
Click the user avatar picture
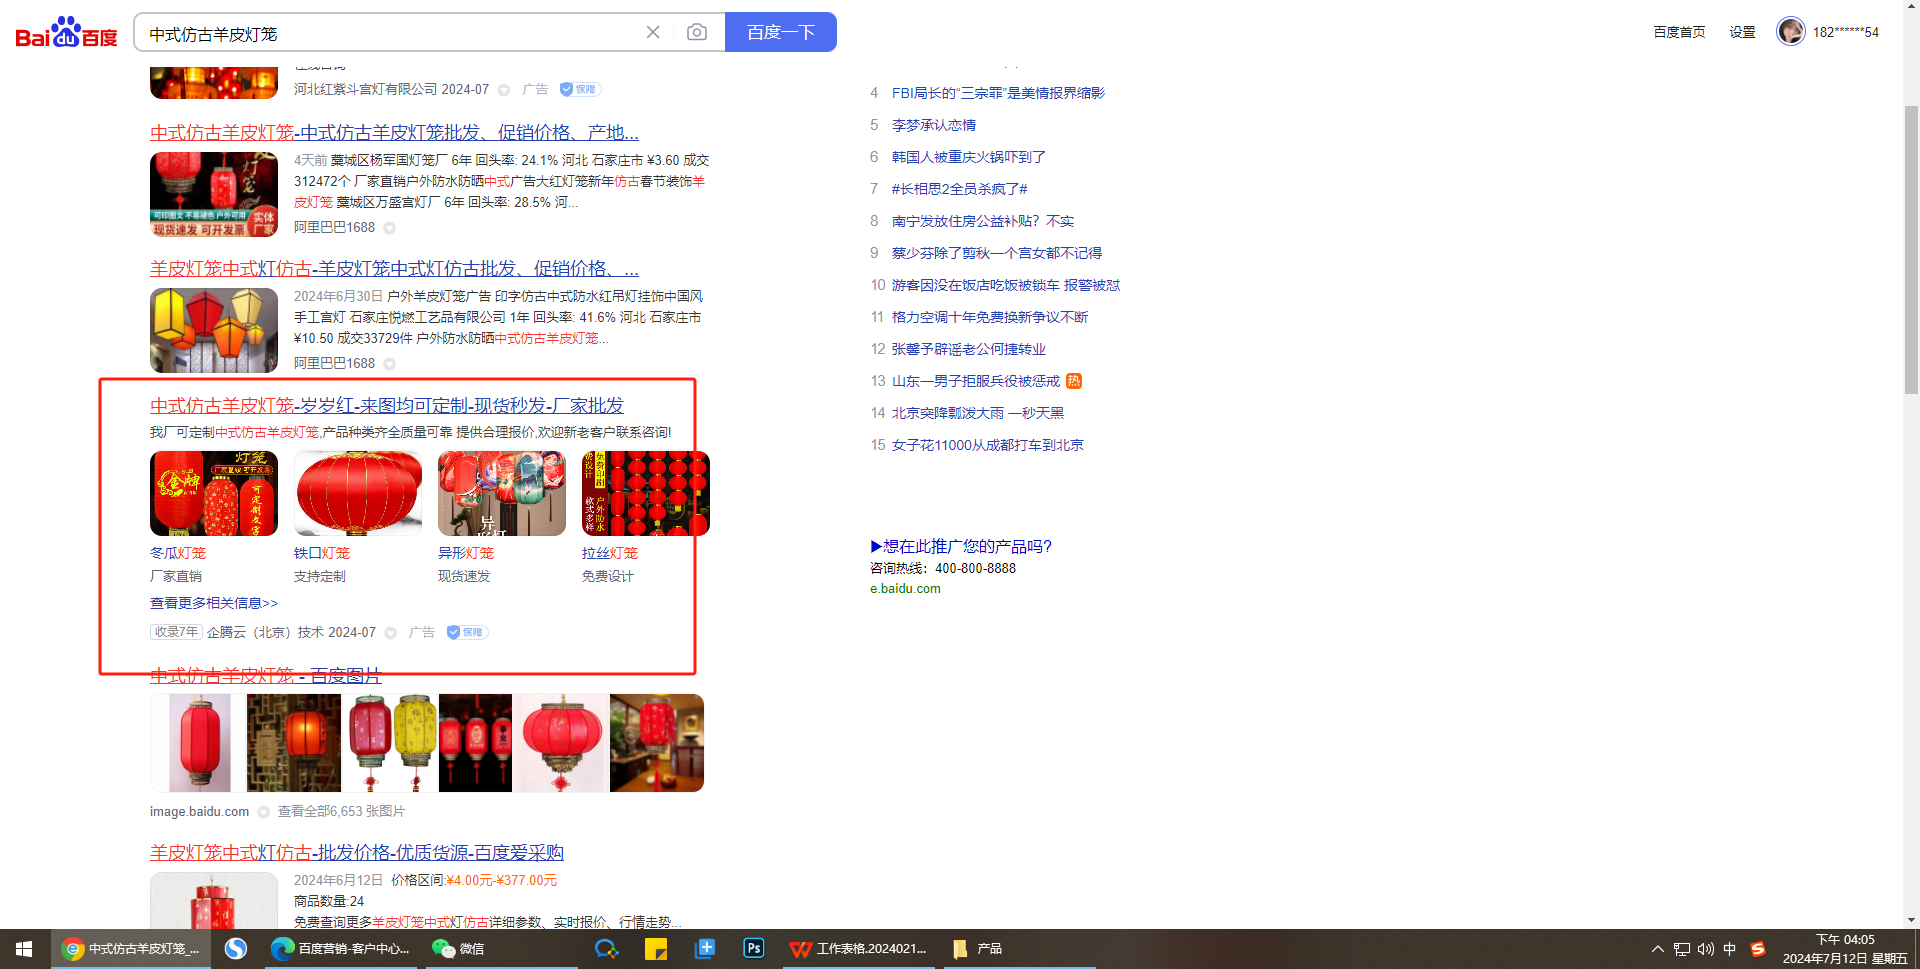[1790, 31]
